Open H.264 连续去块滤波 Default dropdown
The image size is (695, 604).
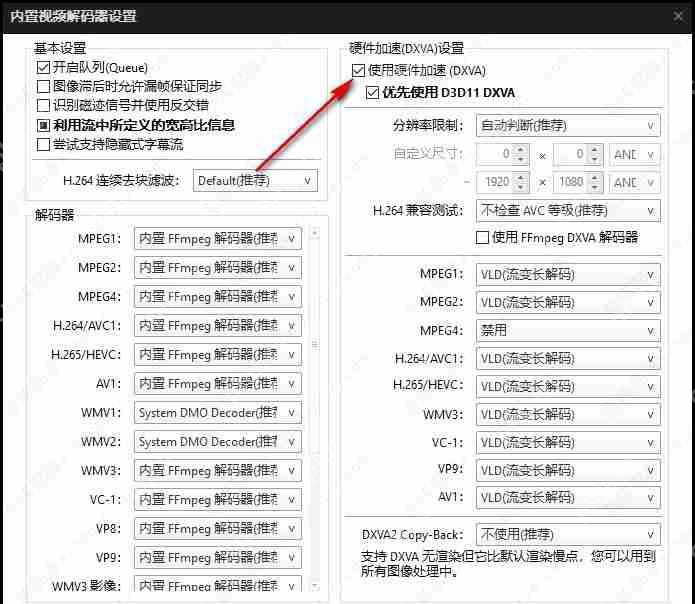[255, 181]
